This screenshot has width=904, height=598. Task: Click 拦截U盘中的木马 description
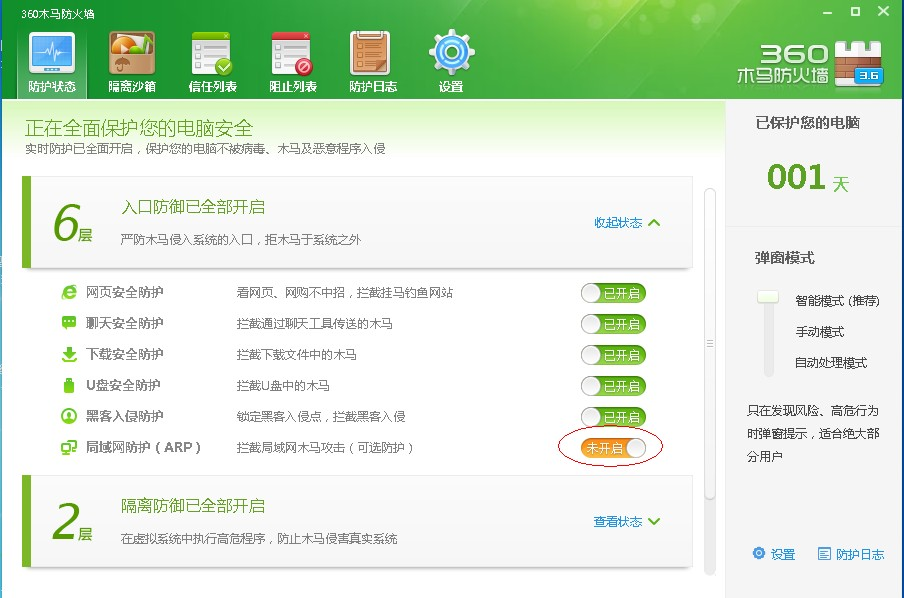coord(282,386)
